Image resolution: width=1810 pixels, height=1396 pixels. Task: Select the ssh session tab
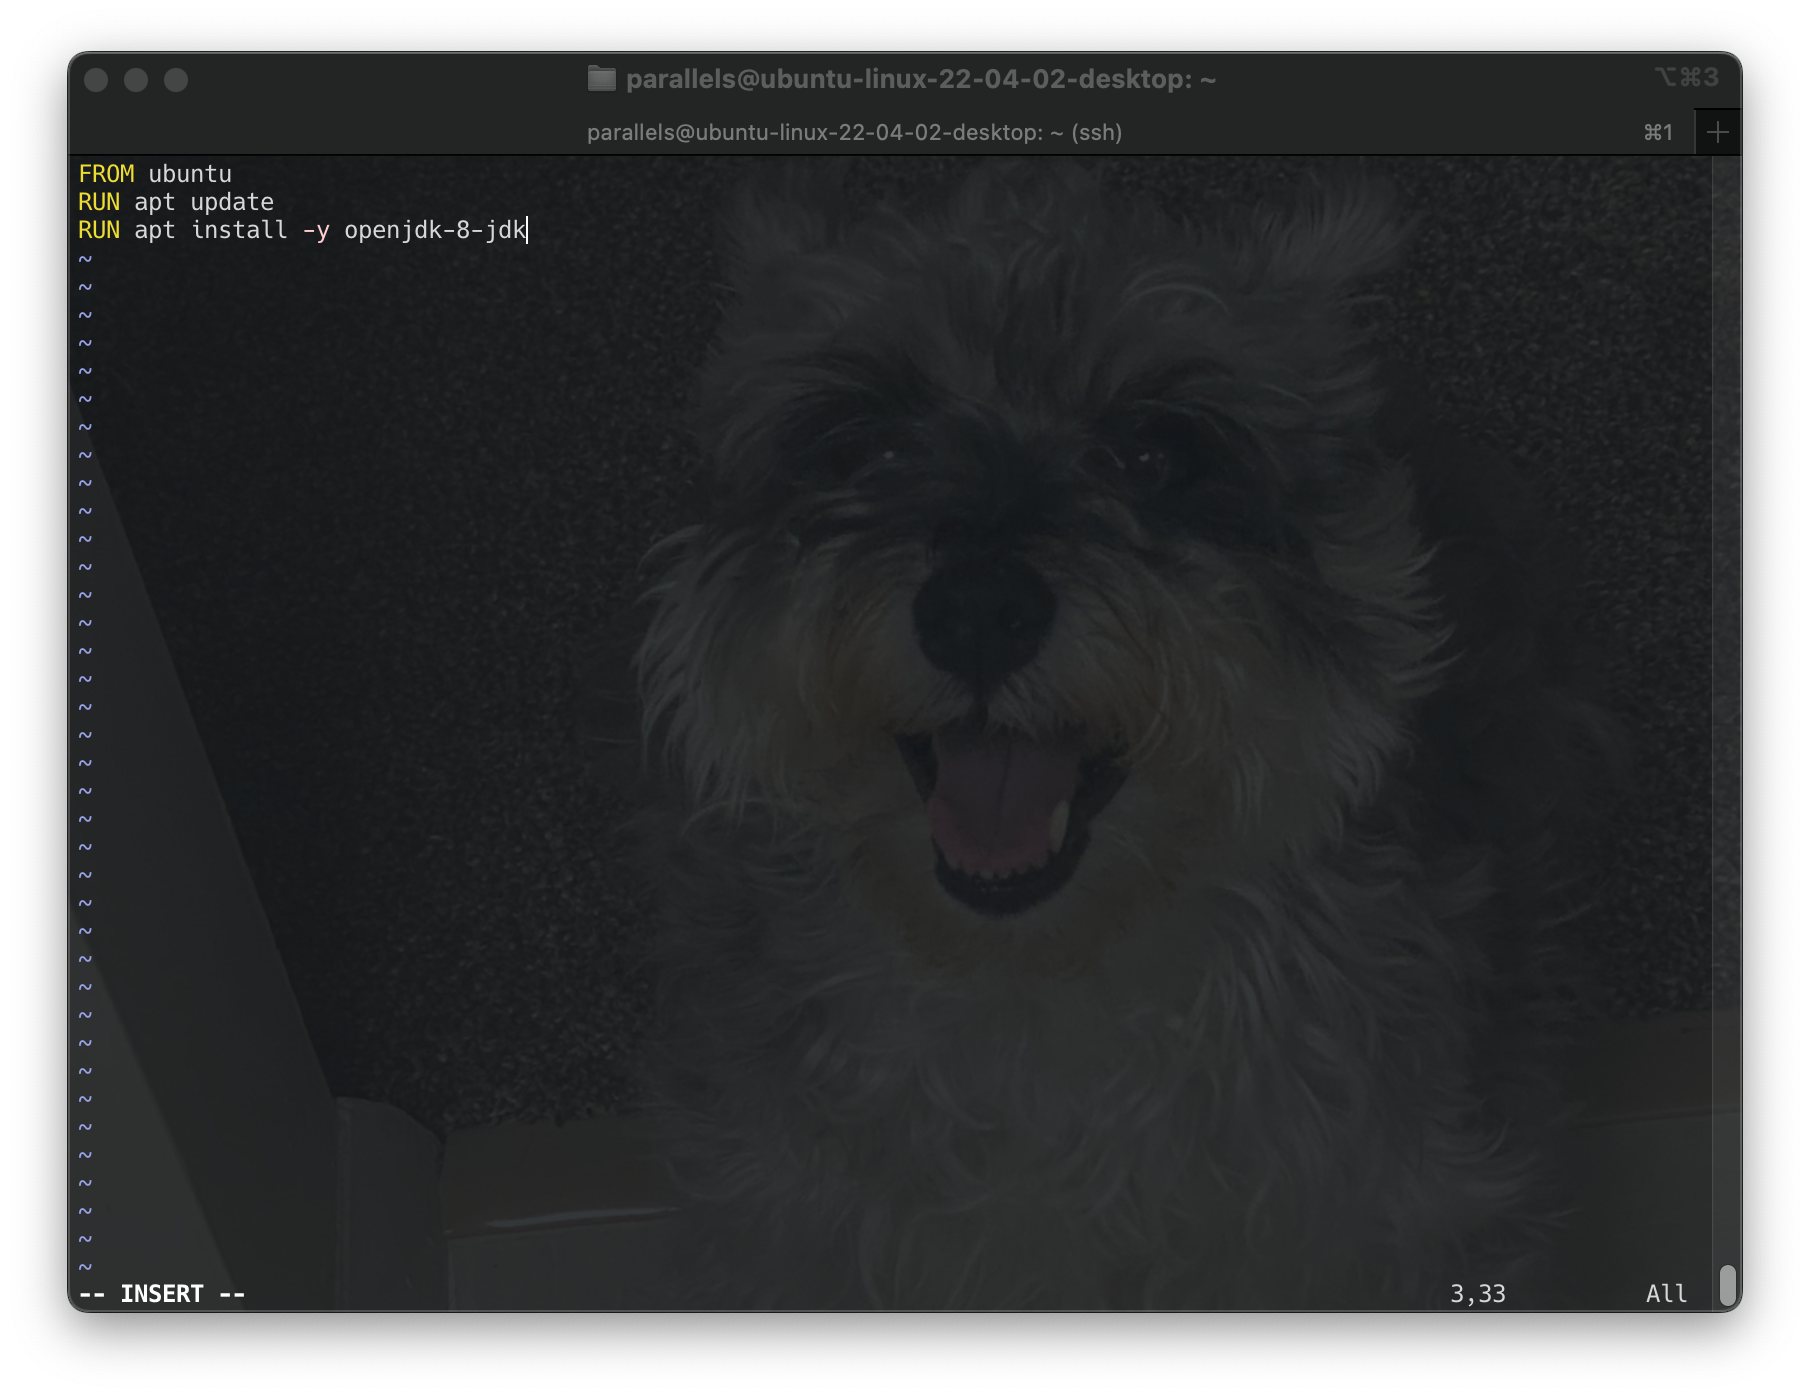(854, 132)
